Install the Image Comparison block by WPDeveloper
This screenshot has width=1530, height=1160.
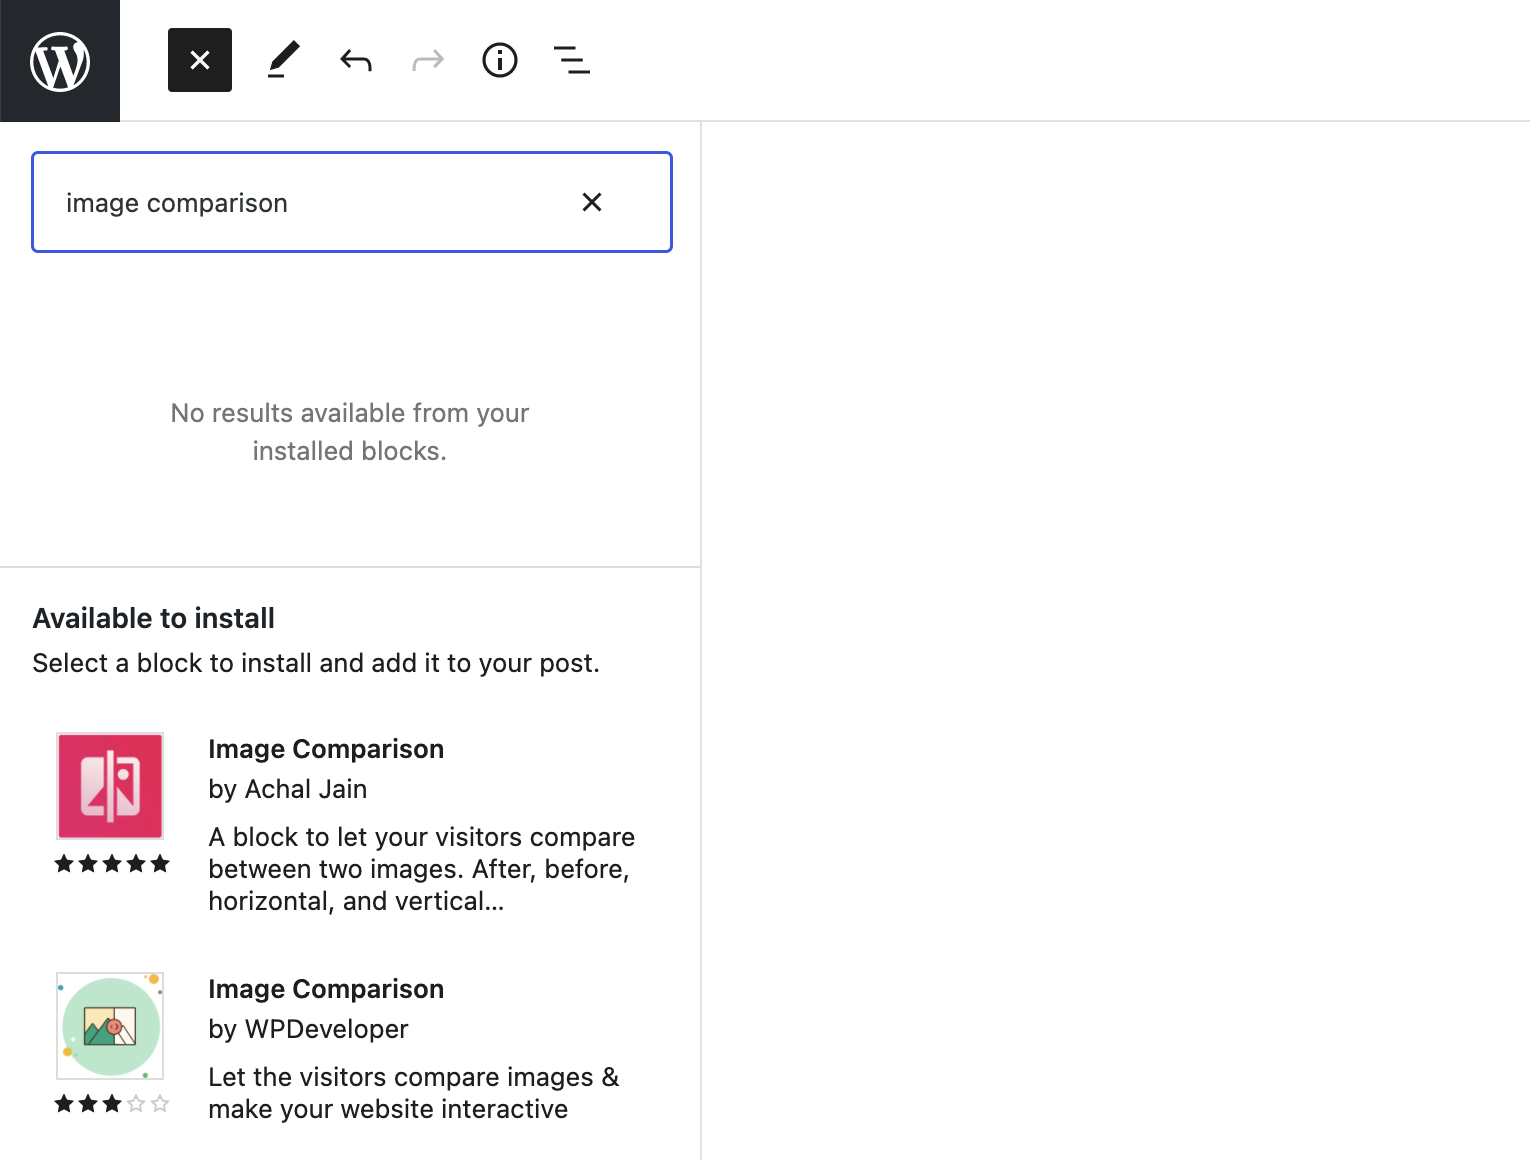click(x=326, y=988)
